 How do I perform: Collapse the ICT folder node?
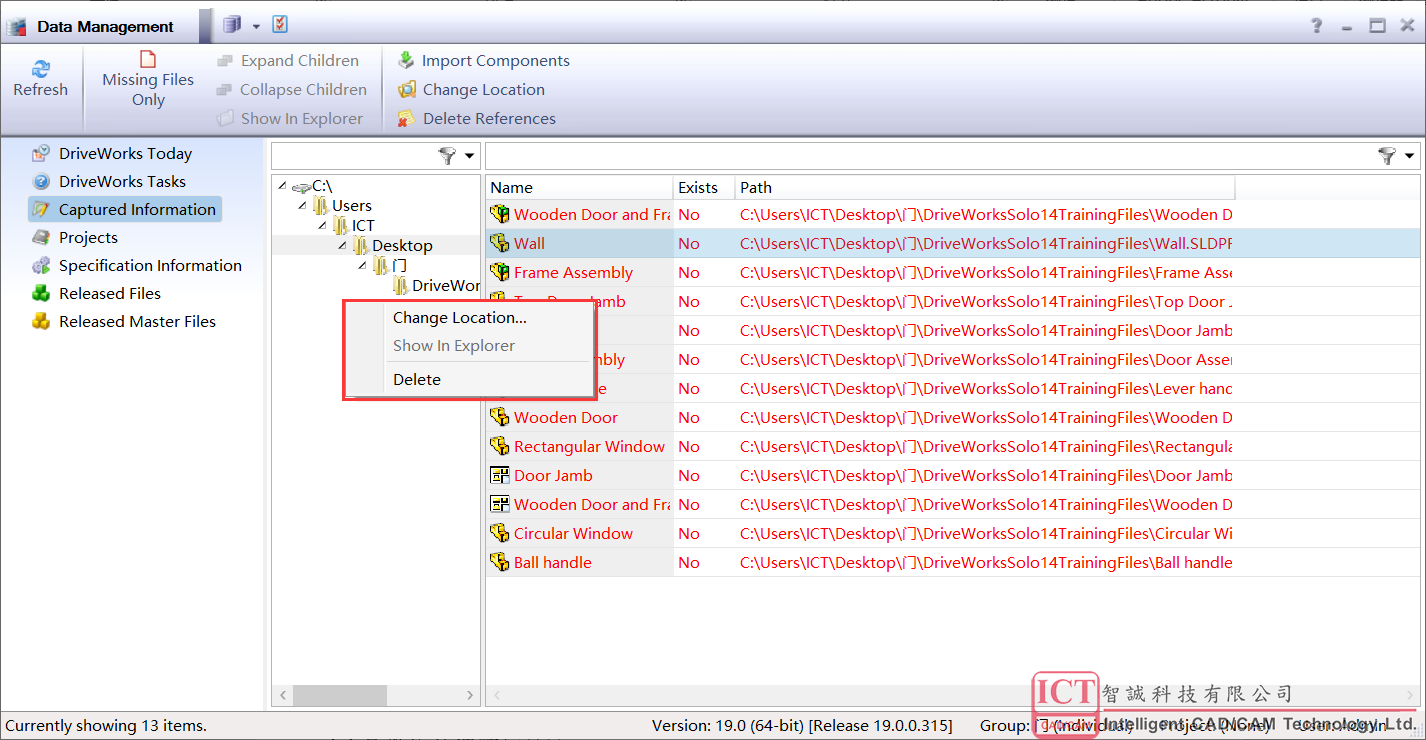323,226
